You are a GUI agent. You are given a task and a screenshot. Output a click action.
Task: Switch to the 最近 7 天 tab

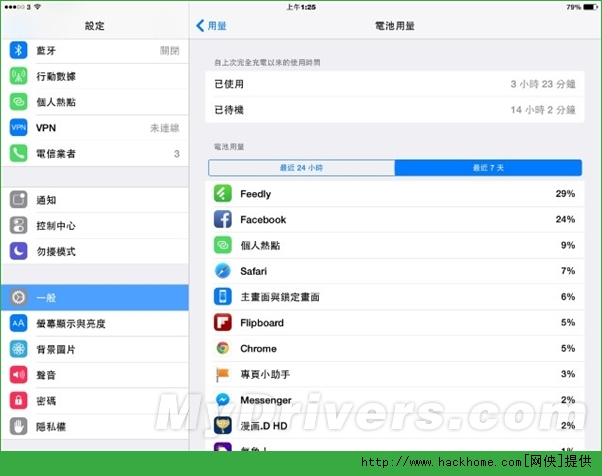(x=488, y=168)
